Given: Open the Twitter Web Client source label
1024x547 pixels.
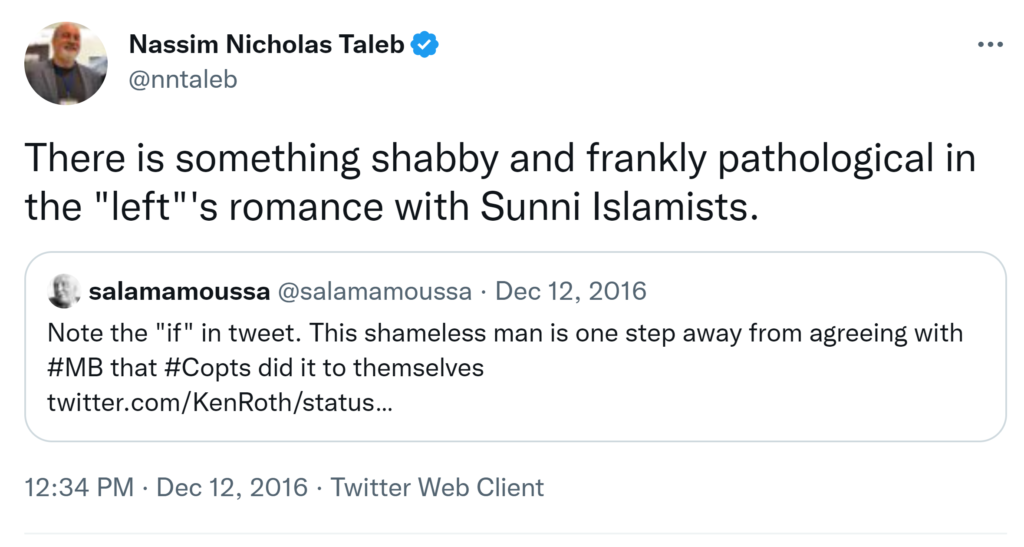Looking at the screenshot, I should (x=437, y=488).
